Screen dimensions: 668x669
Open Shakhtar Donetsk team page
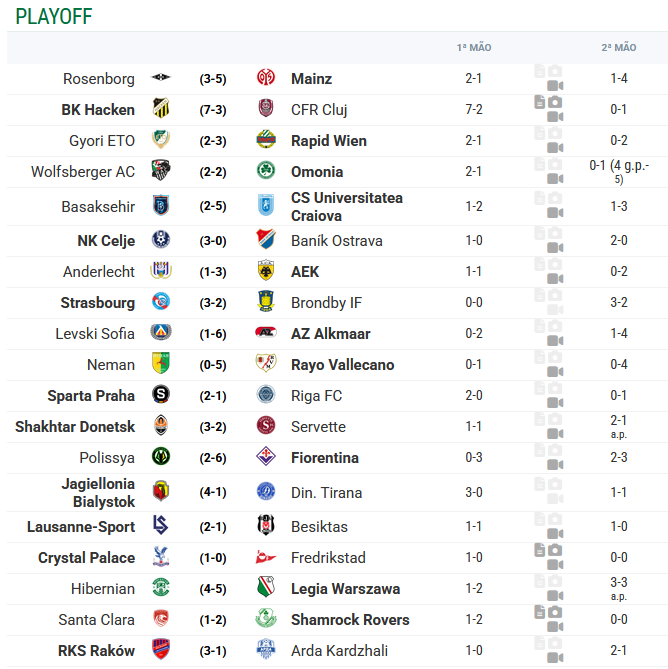coord(75,427)
